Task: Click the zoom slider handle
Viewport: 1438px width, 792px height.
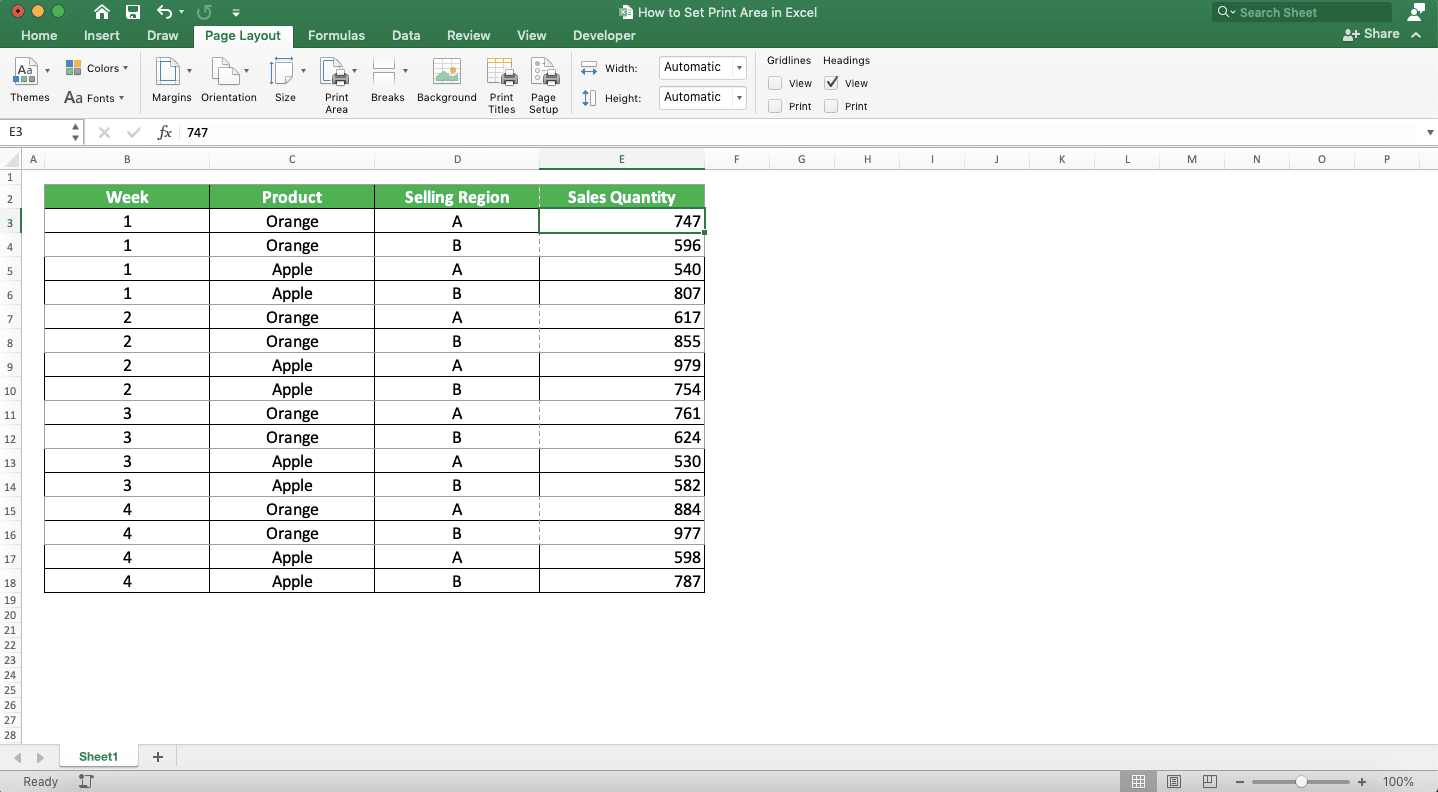Action: click(x=1301, y=781)
